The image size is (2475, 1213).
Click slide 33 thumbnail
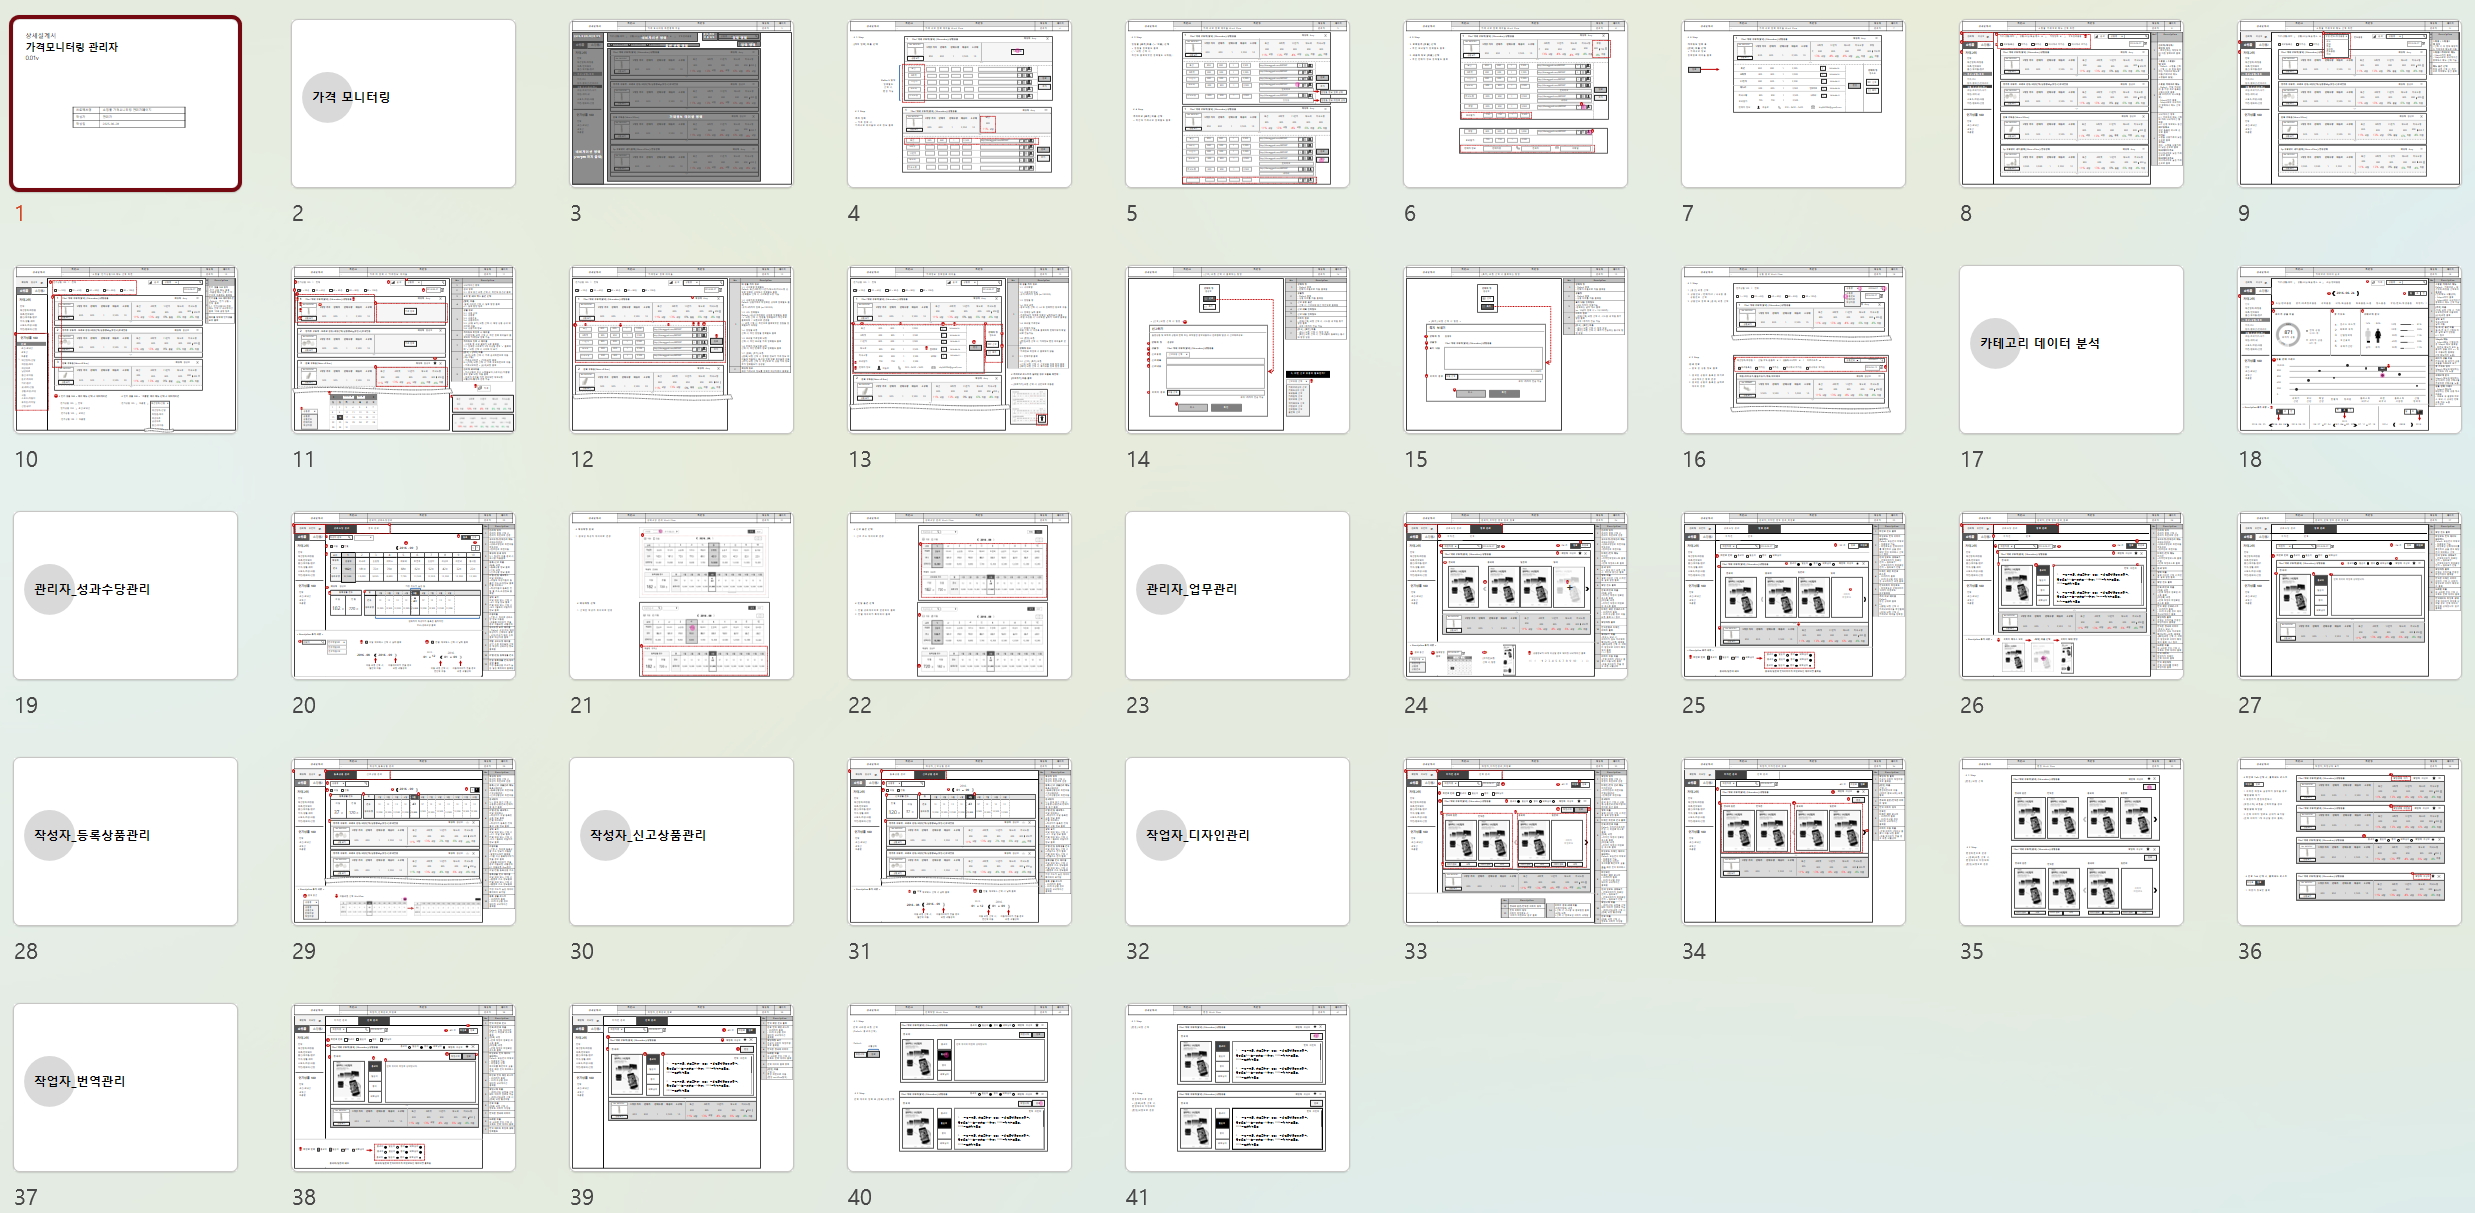1515,841
